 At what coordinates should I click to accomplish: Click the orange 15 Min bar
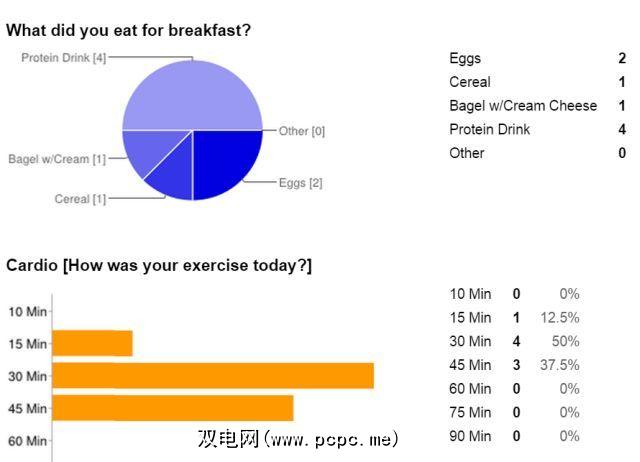click(92, 343)
